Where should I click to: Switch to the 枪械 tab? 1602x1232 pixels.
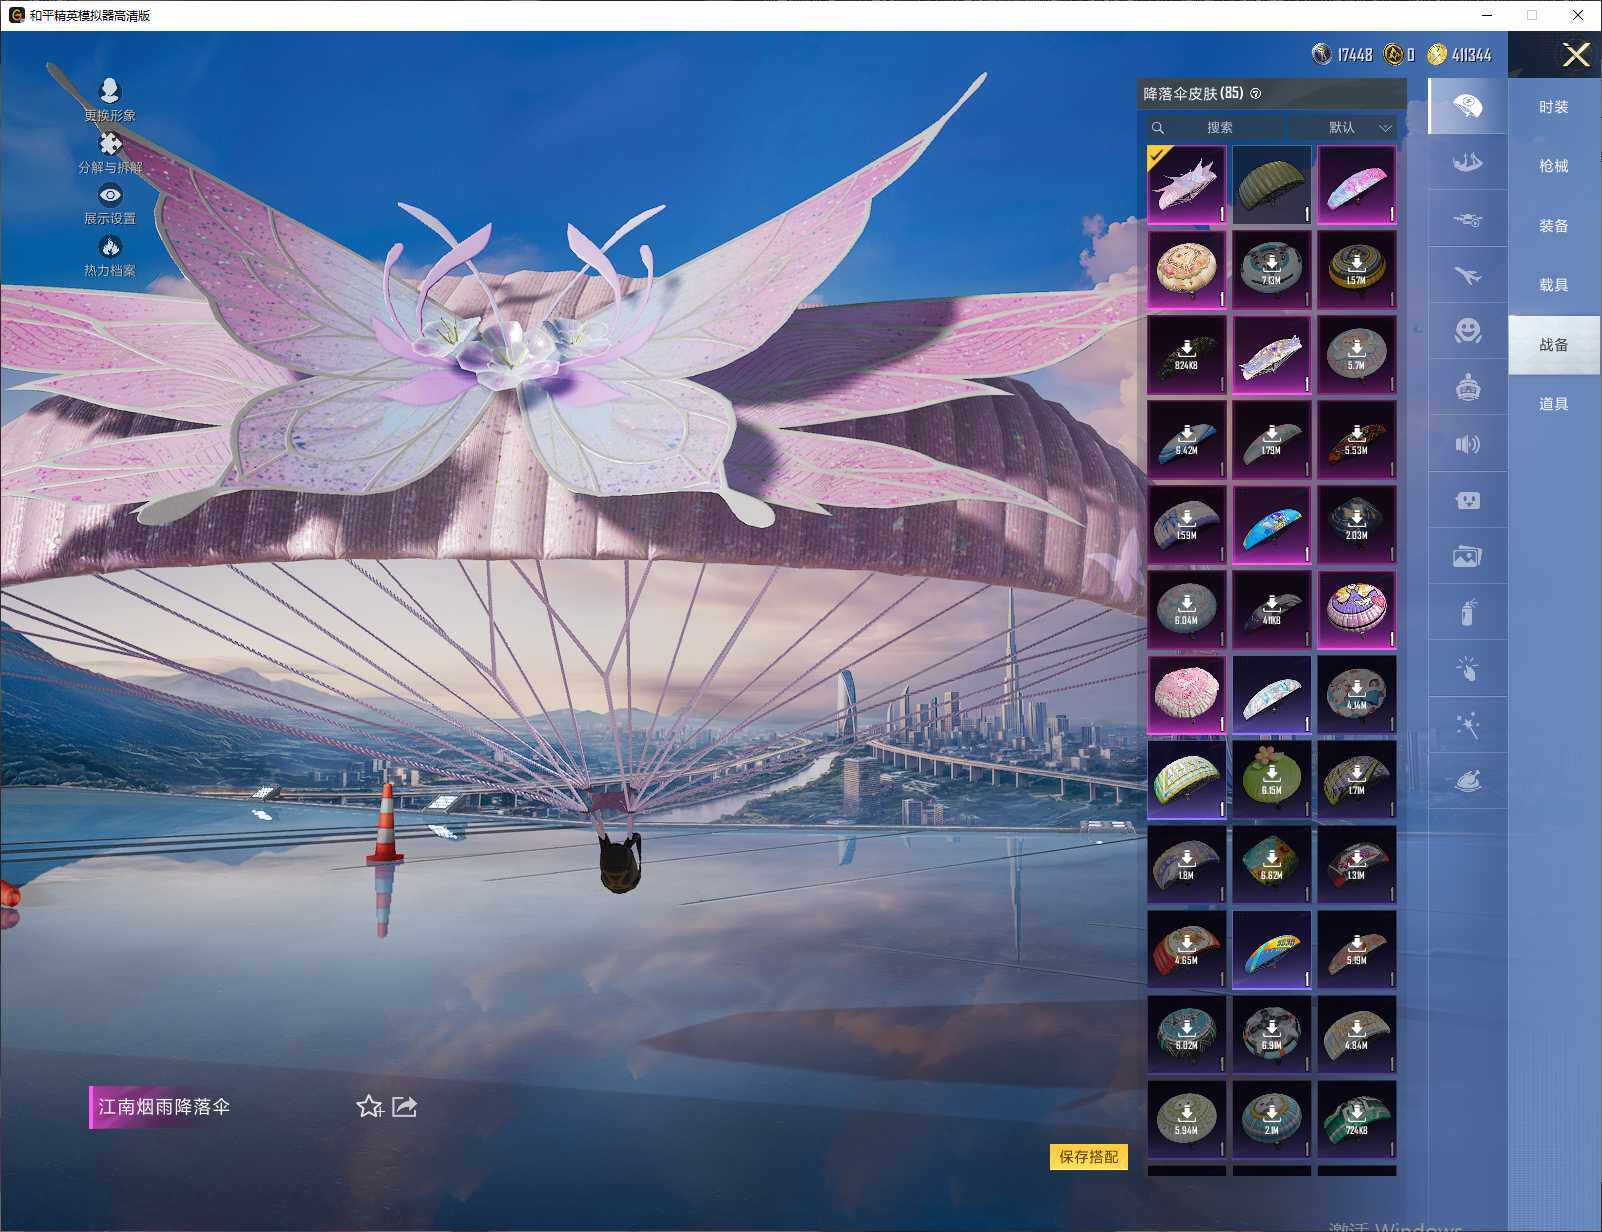[1553, 166]
